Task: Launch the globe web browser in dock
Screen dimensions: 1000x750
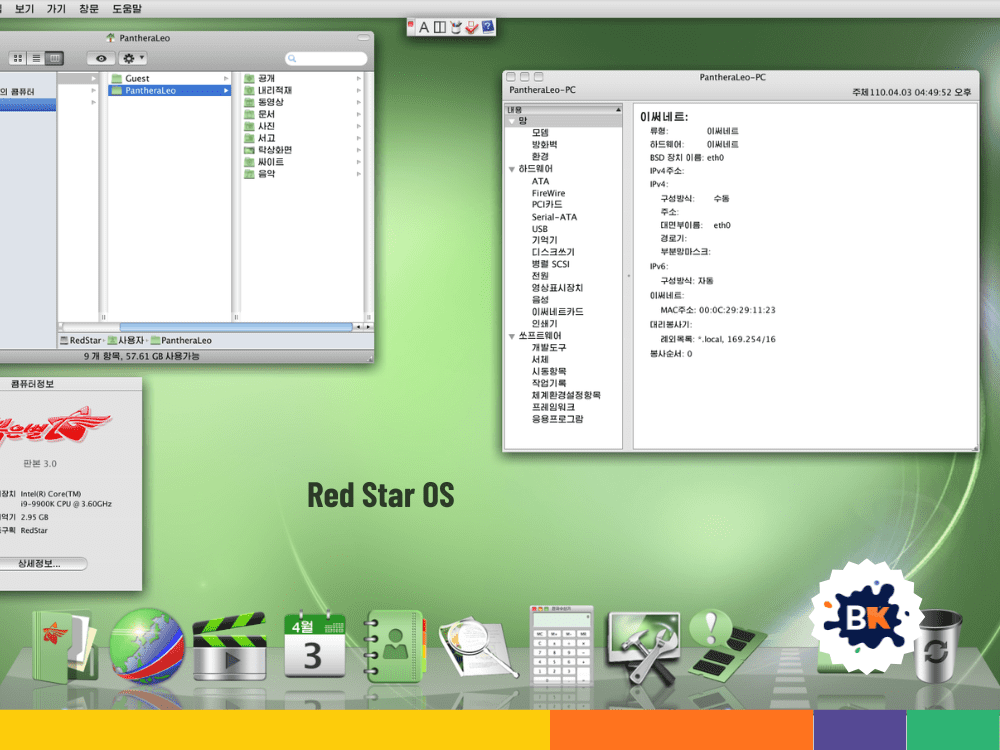Action: [x=146, y=646]
